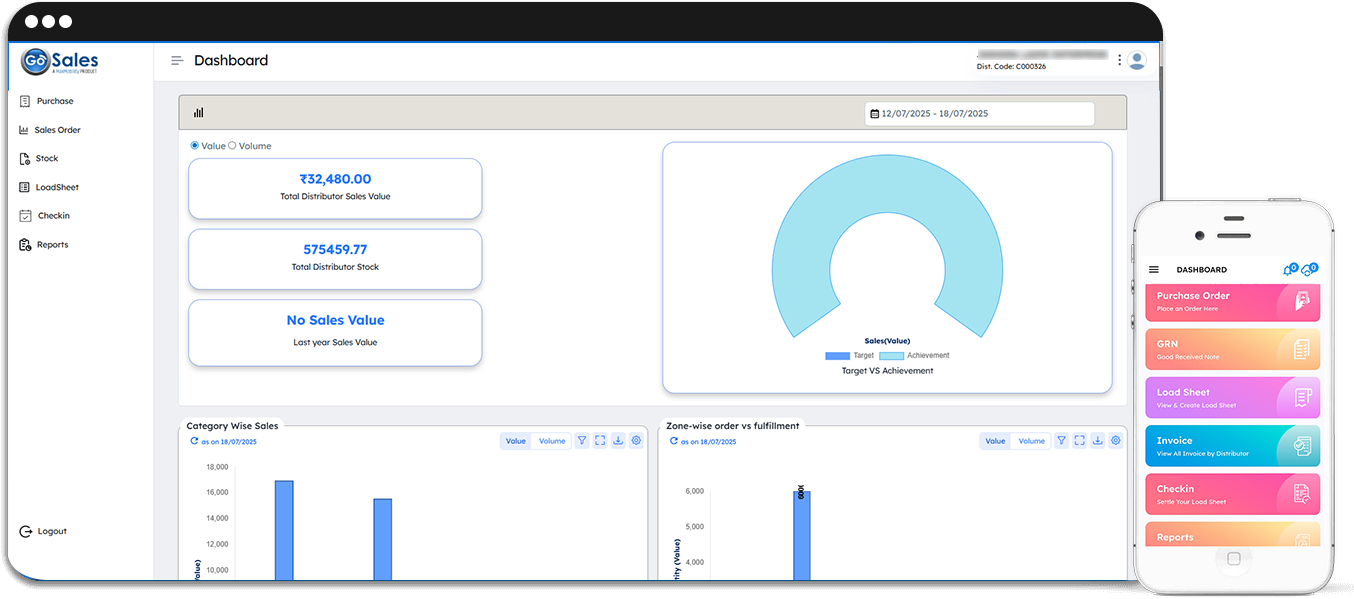This screenshot has width=1354, height=599.
Task: Click Last year Sales Value card
Action: 335,332
